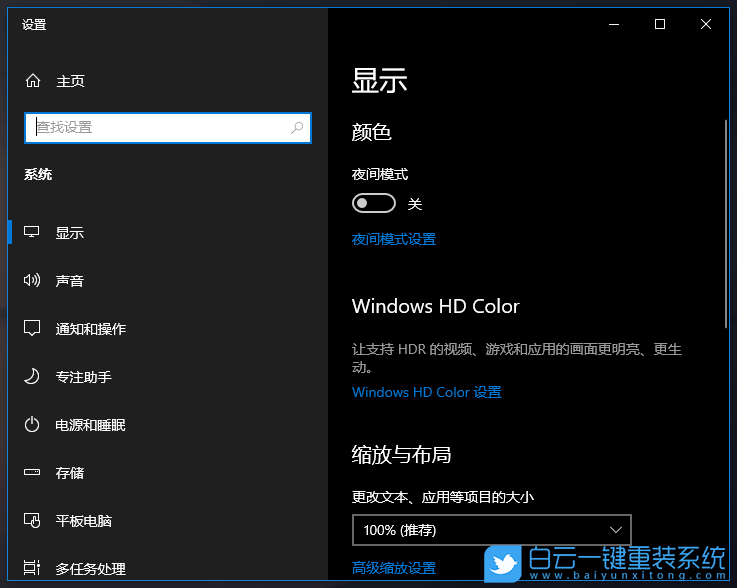Click the monitor icon beside 显示

32,232
